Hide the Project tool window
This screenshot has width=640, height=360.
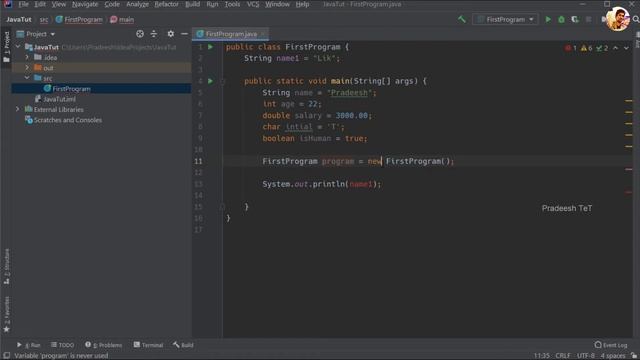tap(184, 34)
